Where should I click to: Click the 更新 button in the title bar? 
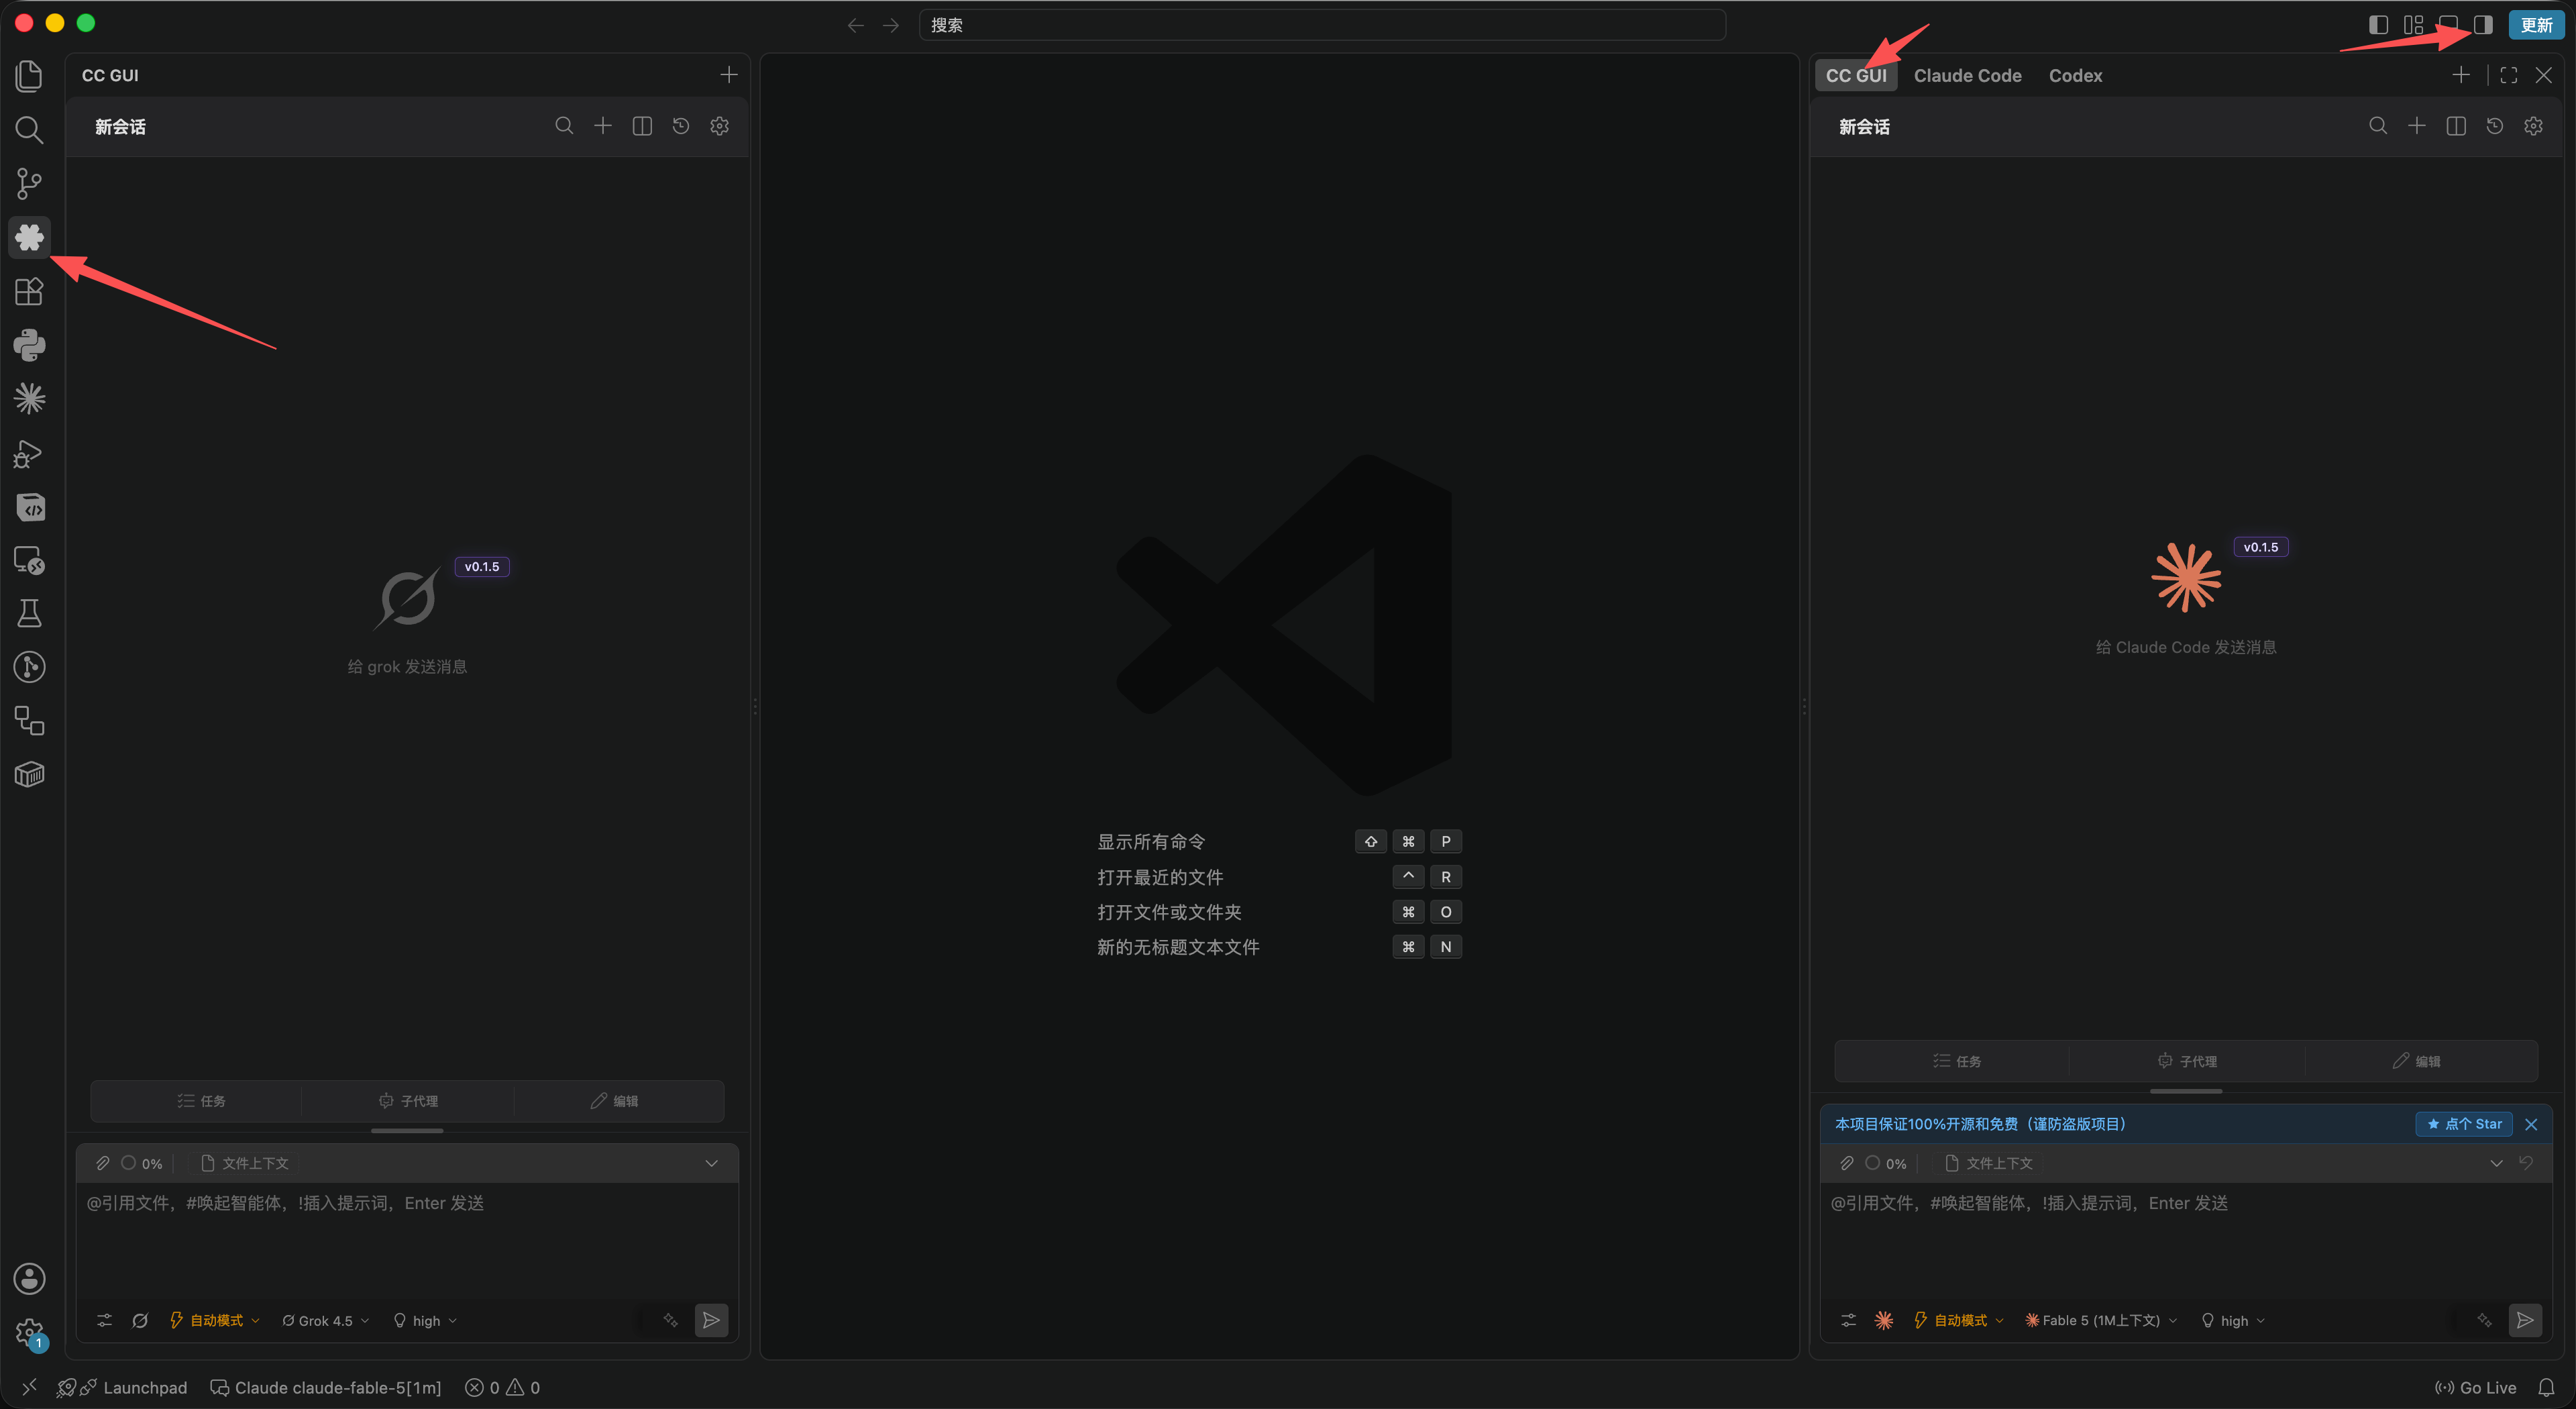pyautogui.click(x=2536, y=25)
